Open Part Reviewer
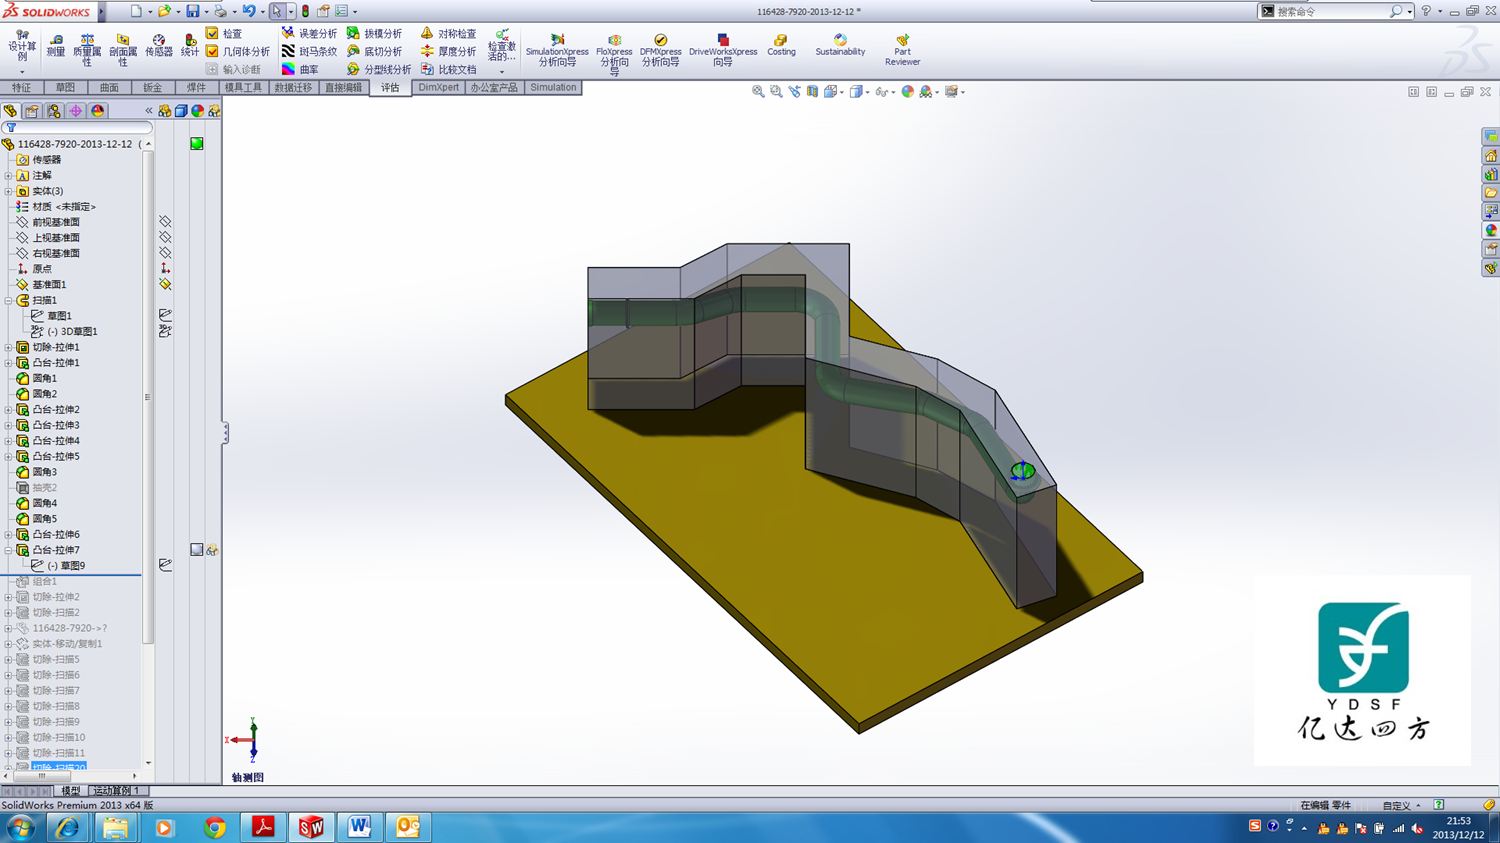Viewport: 1500px width, 843px height. (x=902, y=50)
